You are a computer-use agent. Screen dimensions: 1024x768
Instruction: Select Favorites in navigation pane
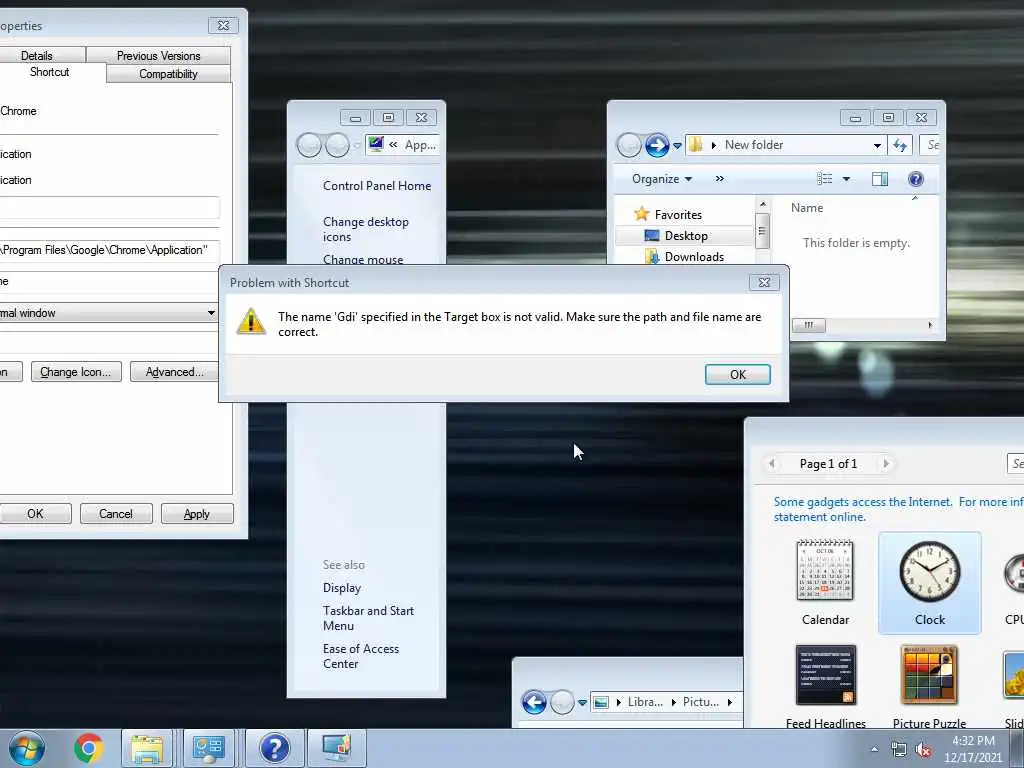point(668,214)
